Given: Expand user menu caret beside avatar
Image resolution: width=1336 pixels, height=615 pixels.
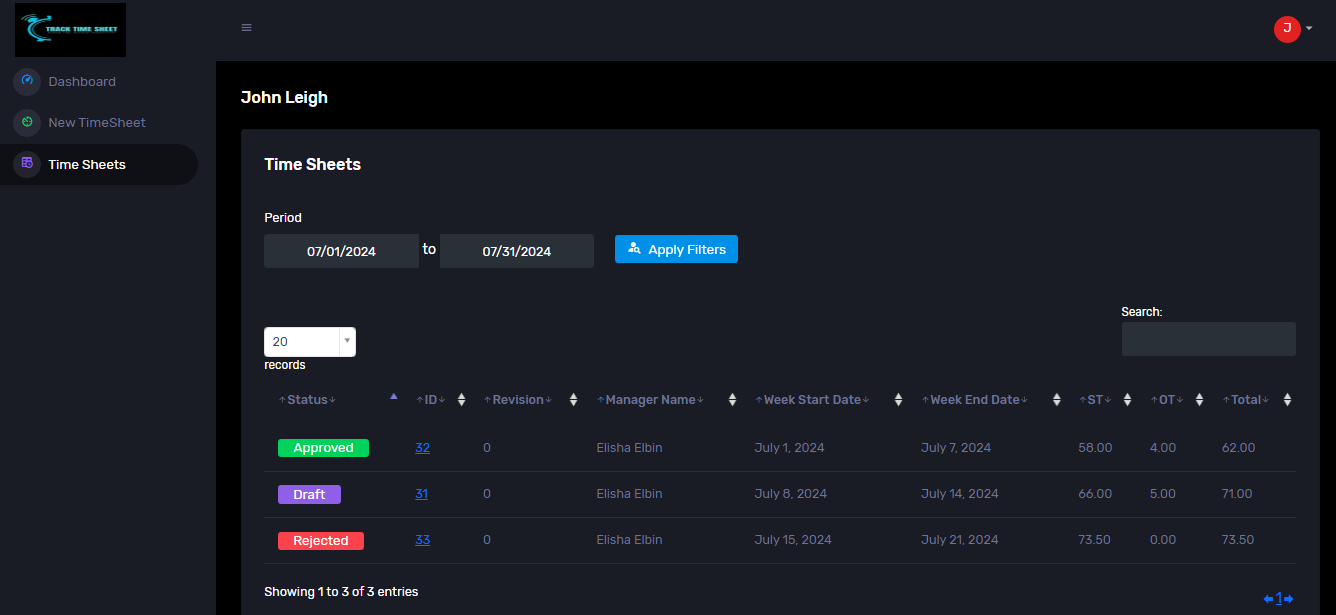Looking at the screenshot, I should point(1309,29).
